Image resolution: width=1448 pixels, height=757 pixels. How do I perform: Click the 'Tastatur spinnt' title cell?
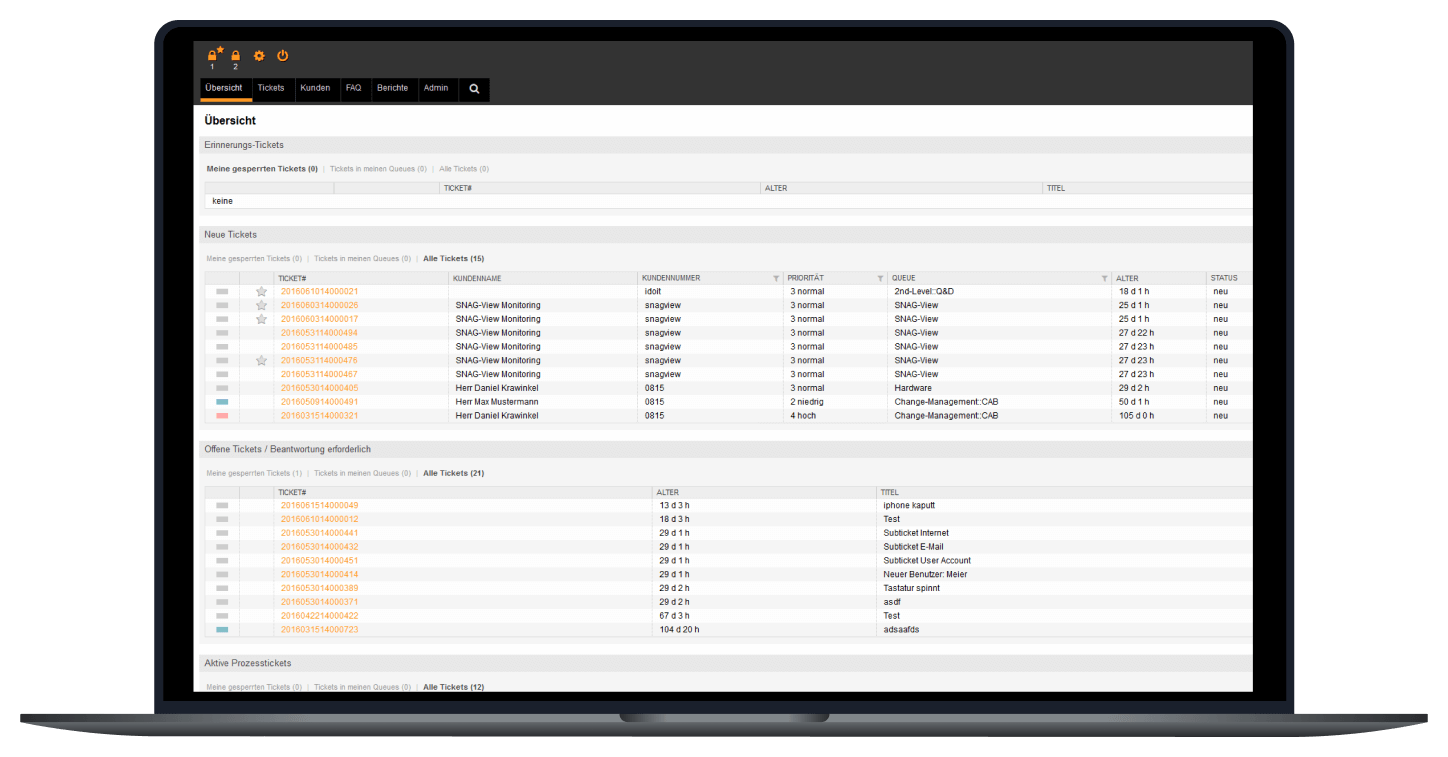(913, 588)
